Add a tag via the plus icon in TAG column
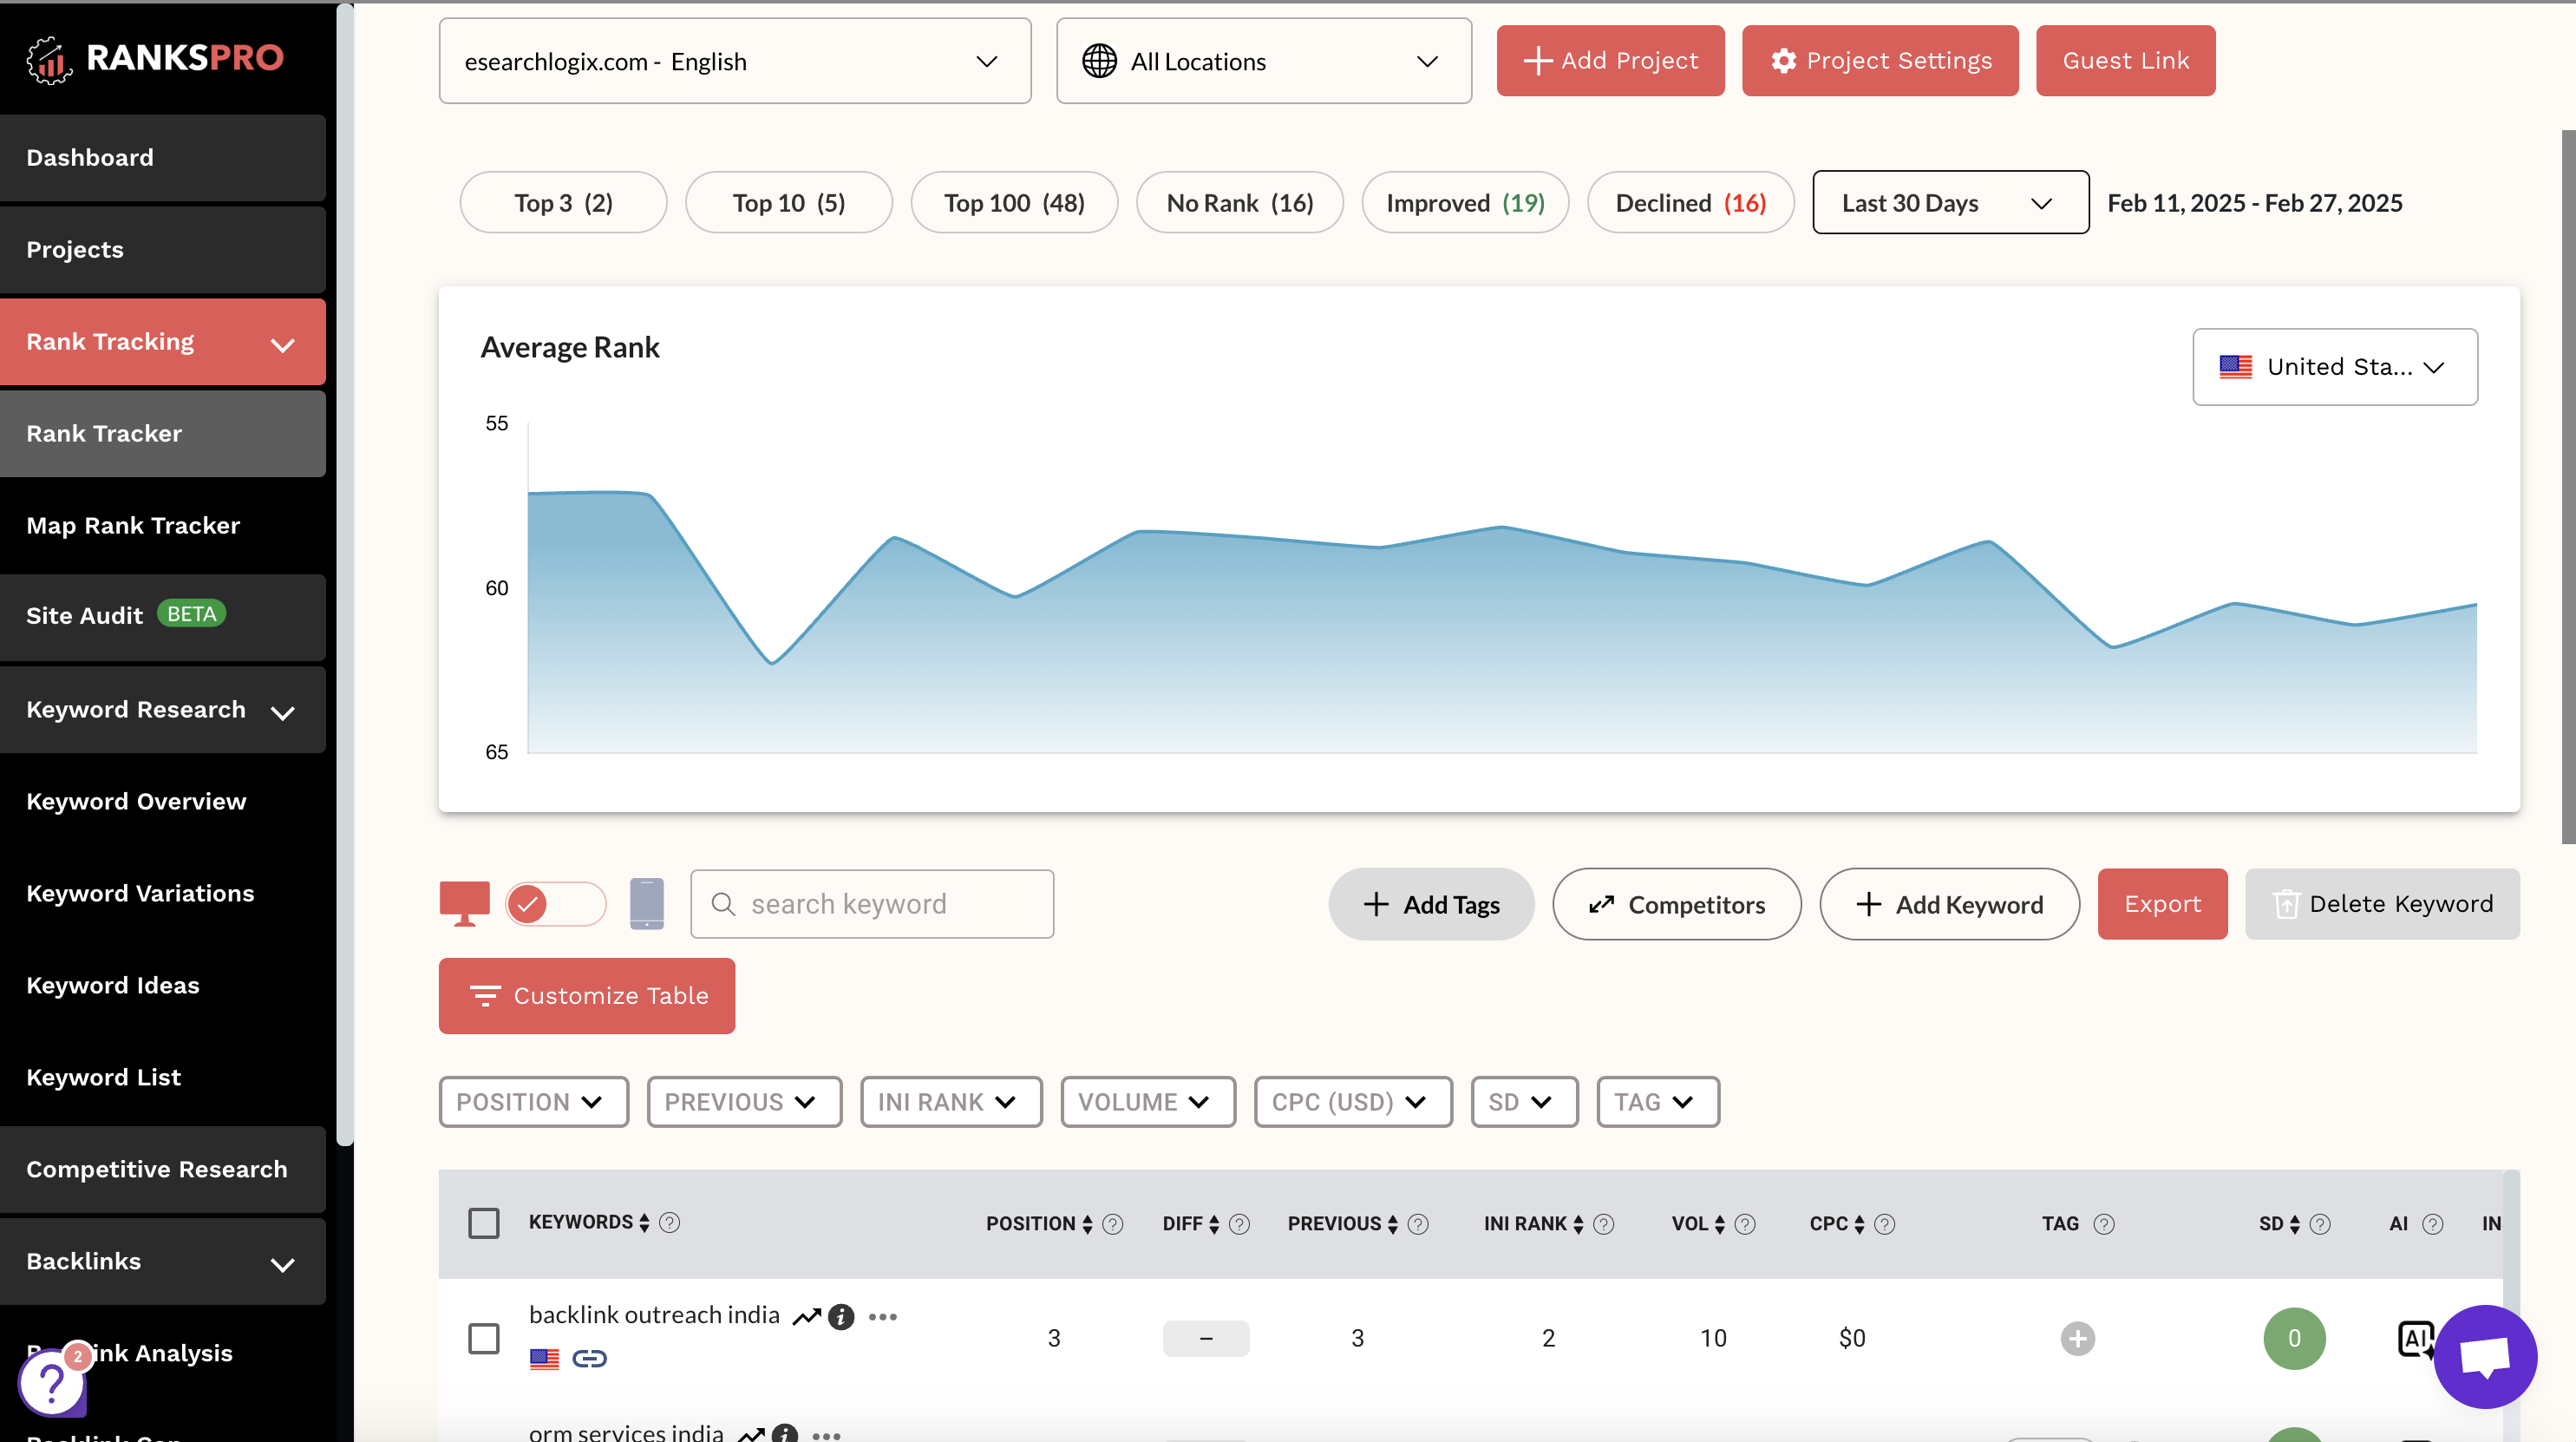This screenshot has height=1442, width=2576. 2079,1338
